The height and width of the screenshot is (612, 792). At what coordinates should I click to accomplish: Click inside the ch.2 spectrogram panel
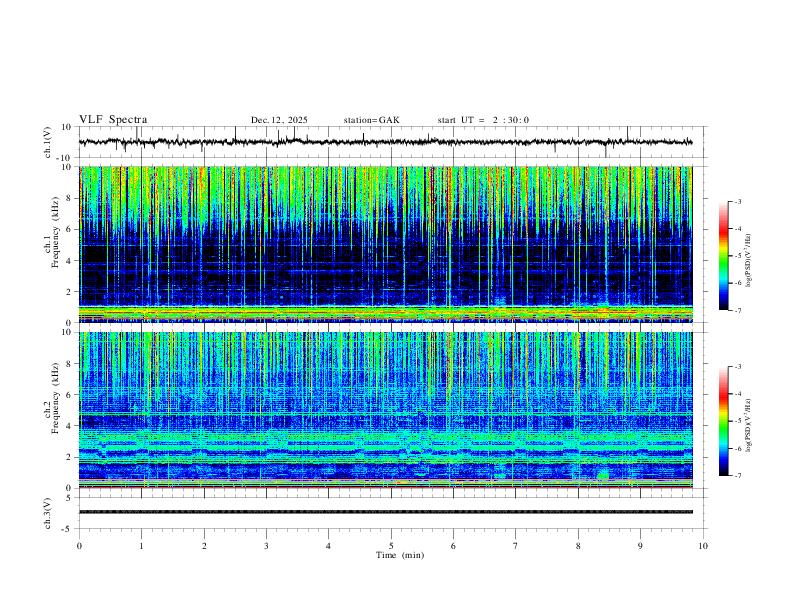point(385,410)
